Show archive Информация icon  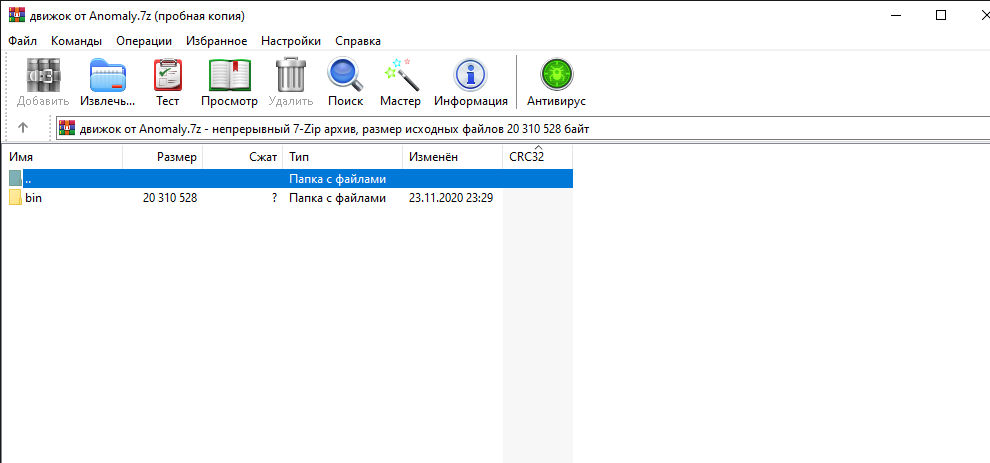click(x=470, y=76)
